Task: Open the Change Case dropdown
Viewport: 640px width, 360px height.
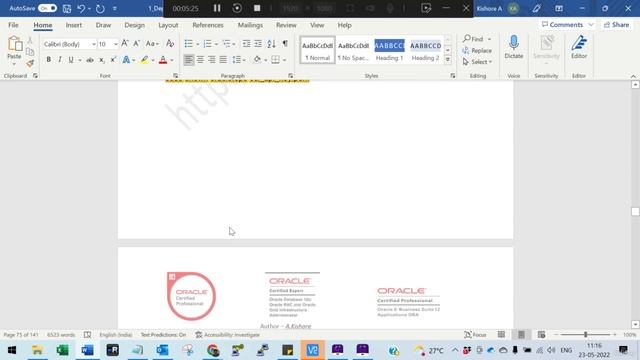Action: (x=152, y=44)
